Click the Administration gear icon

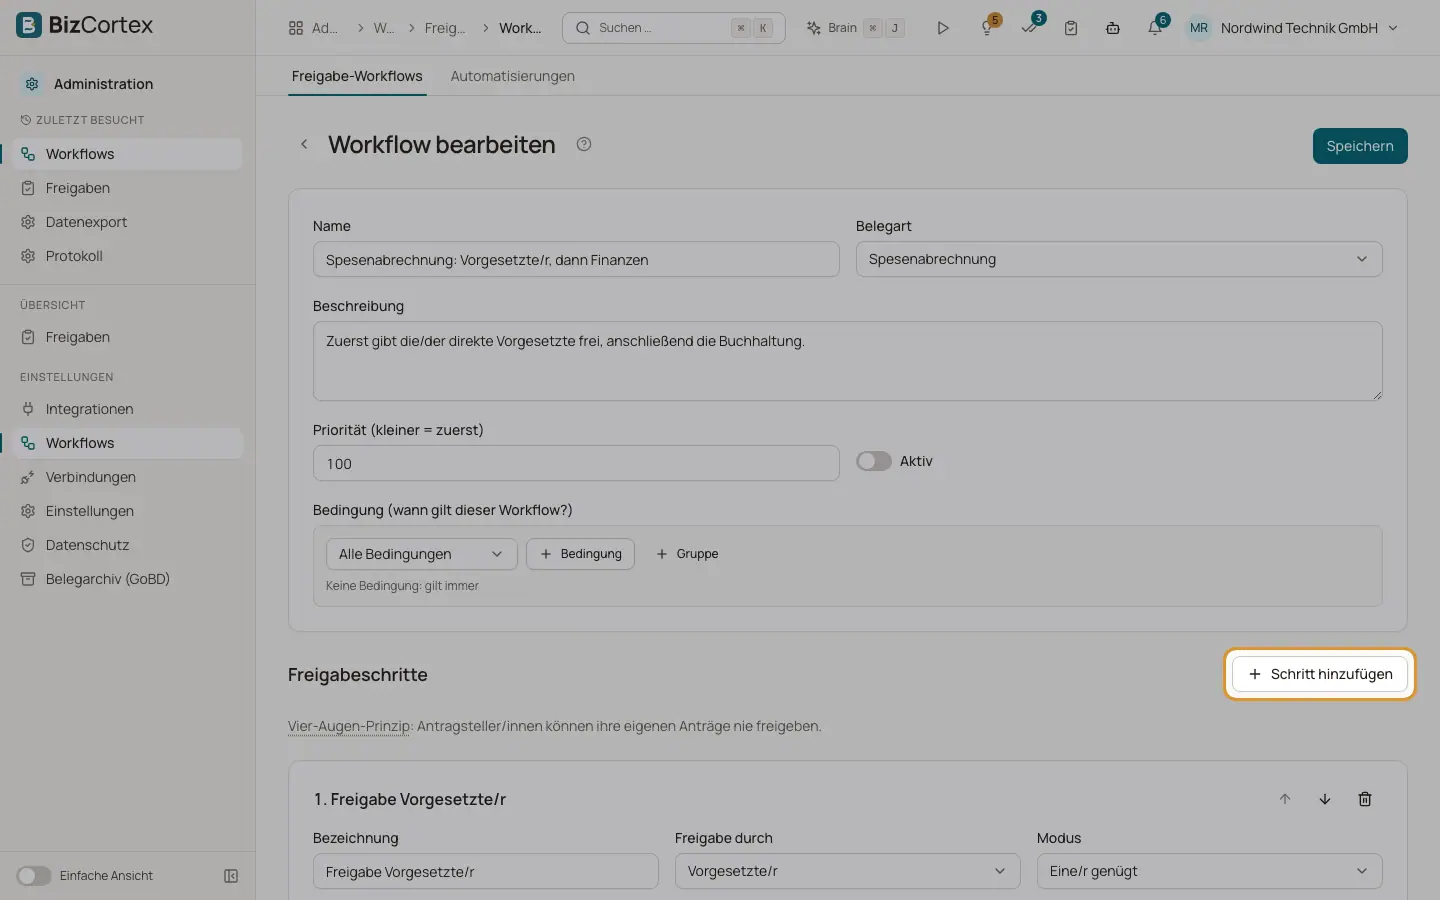coord(32,84)
